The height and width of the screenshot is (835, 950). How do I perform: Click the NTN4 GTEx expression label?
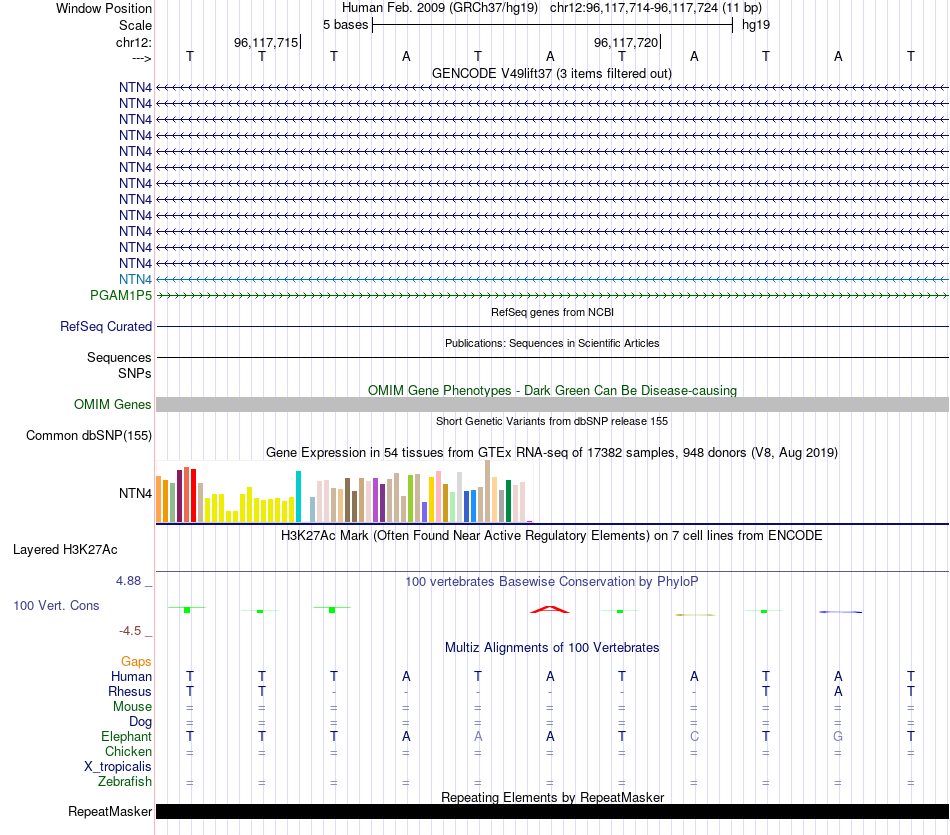135,494
